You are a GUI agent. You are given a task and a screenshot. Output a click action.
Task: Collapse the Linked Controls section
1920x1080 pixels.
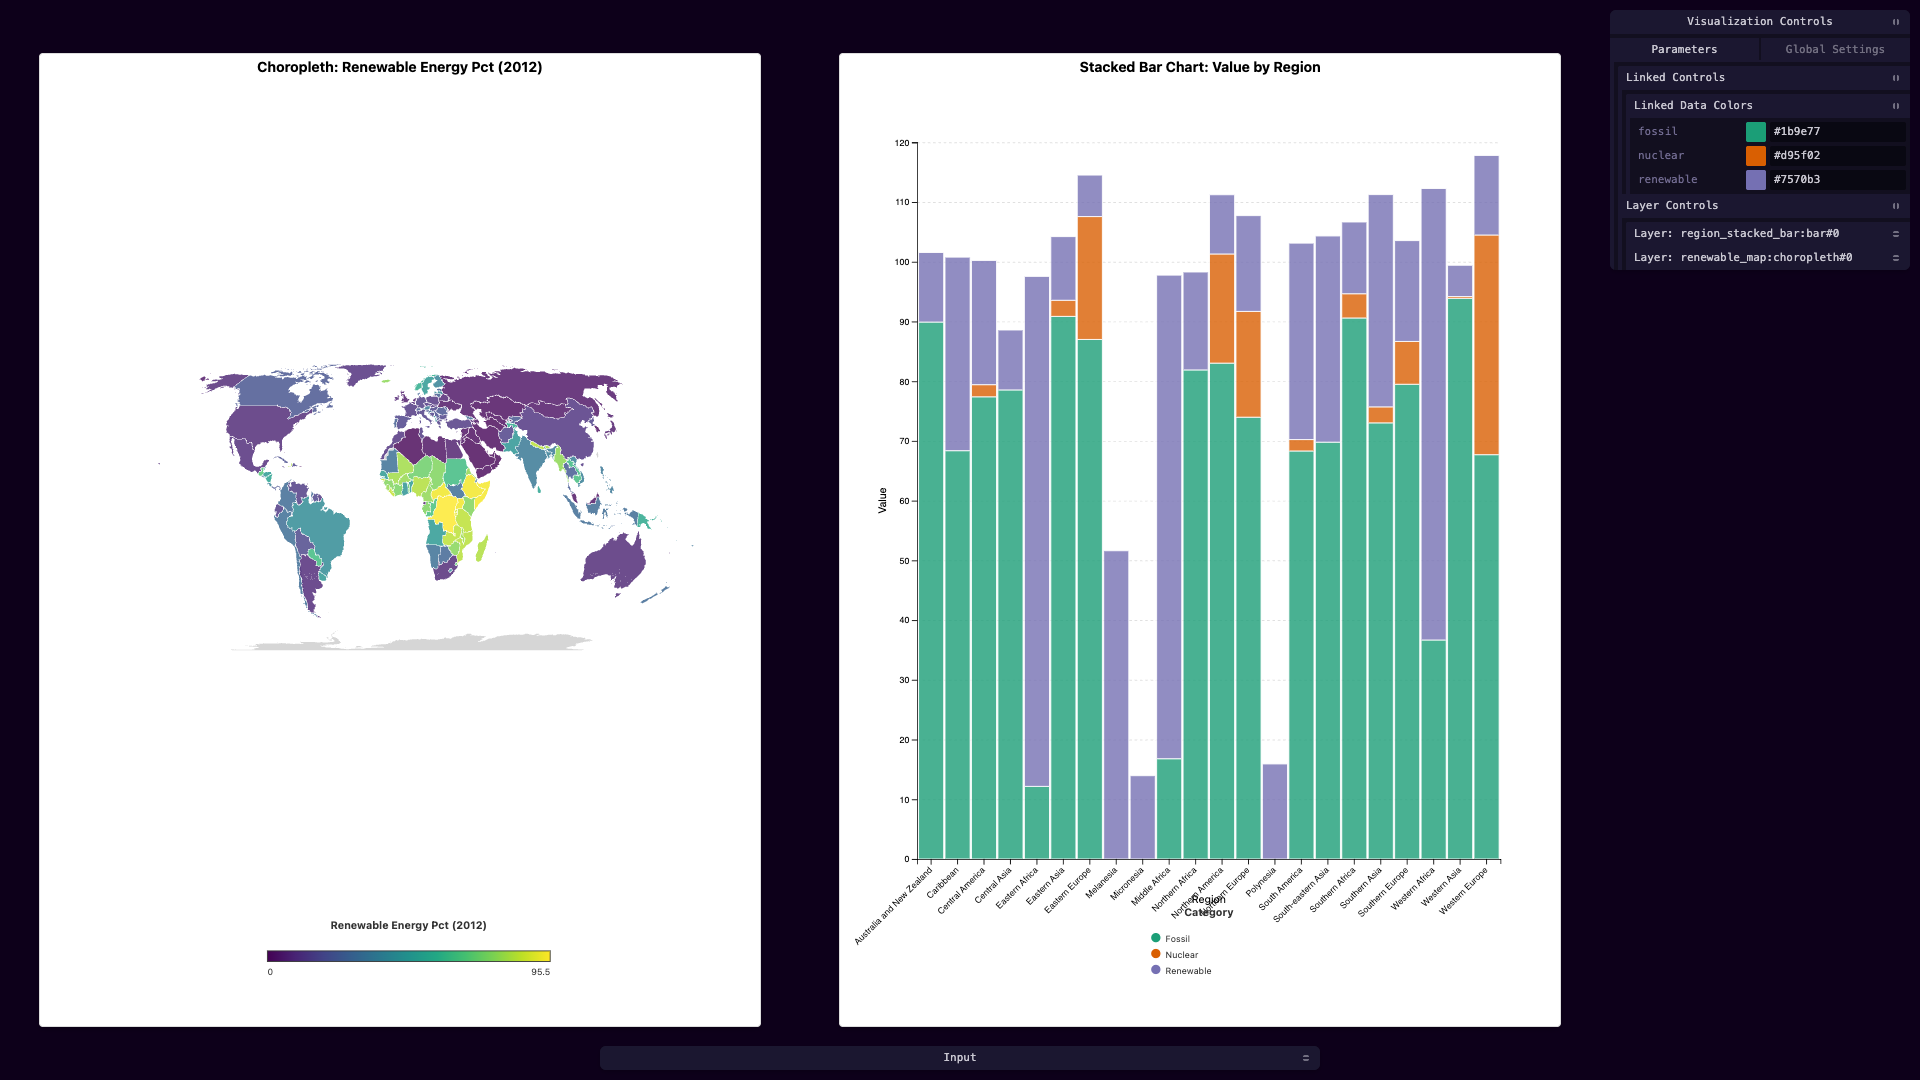click(1895, 78)
